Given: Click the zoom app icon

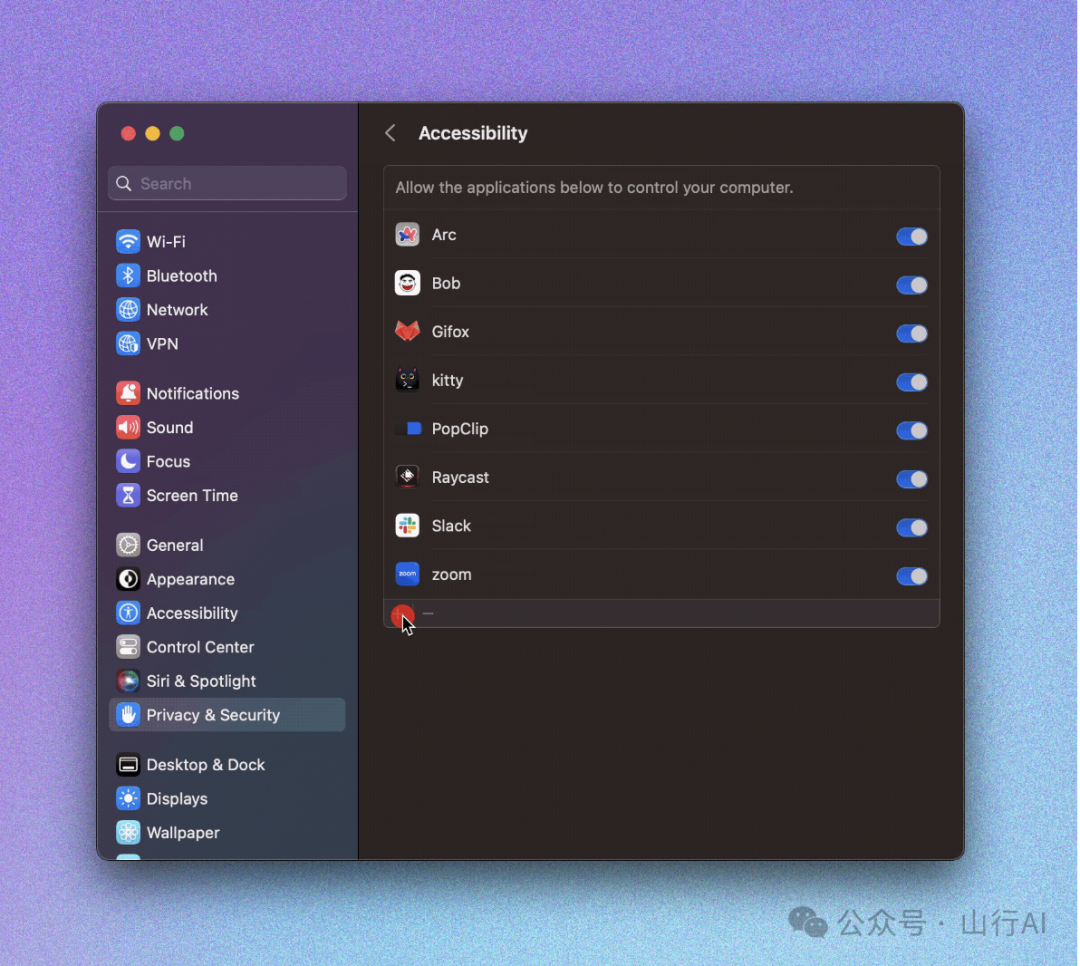Looking at the screenshot, I should pyautogui.click(x=408, y=574).
